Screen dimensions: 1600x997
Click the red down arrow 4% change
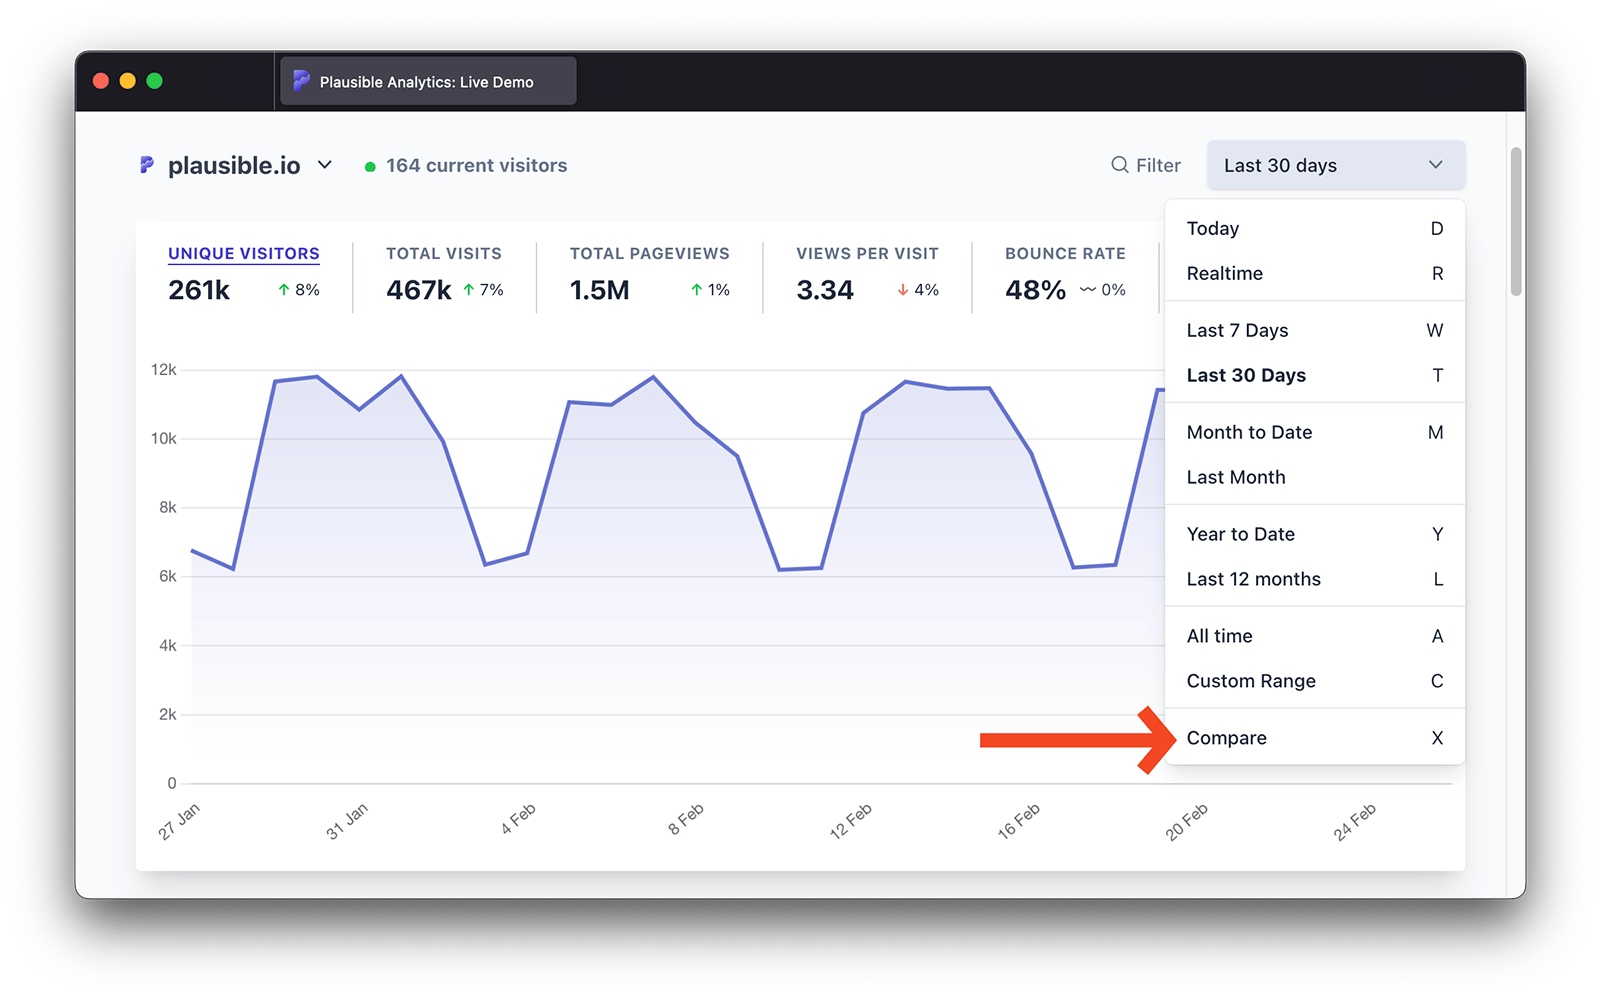click(x=918, y=290)
